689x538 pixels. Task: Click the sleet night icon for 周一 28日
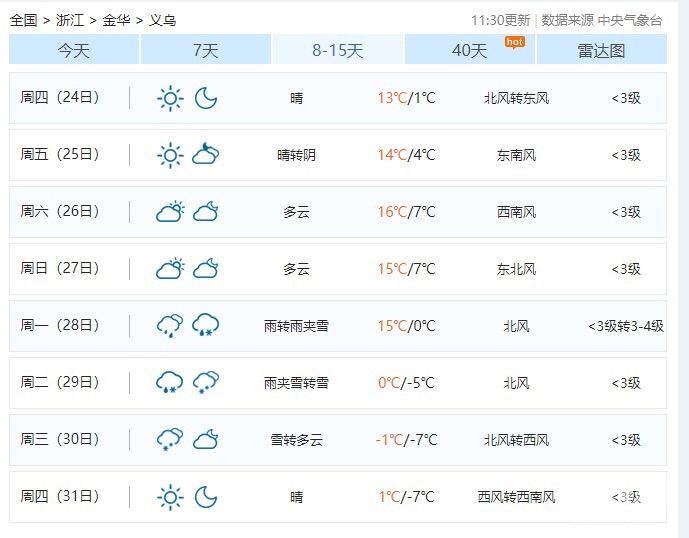coord(206,326)
